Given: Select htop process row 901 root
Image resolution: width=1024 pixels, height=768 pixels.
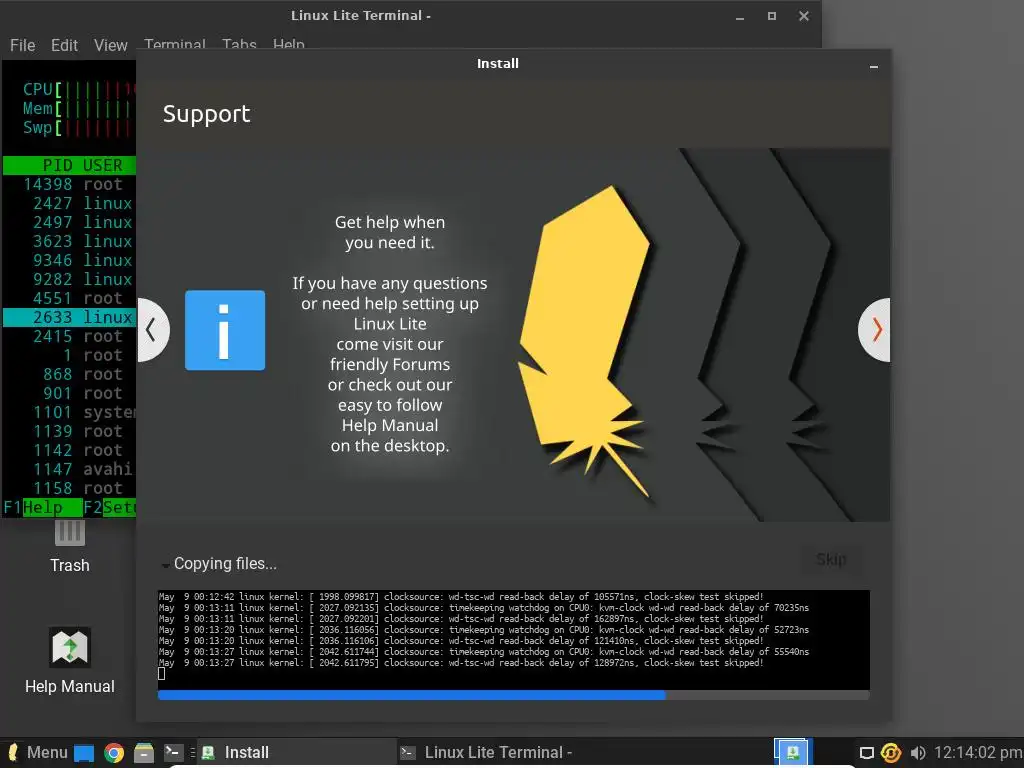Looking at the screenshot, I should click(69, 393).
